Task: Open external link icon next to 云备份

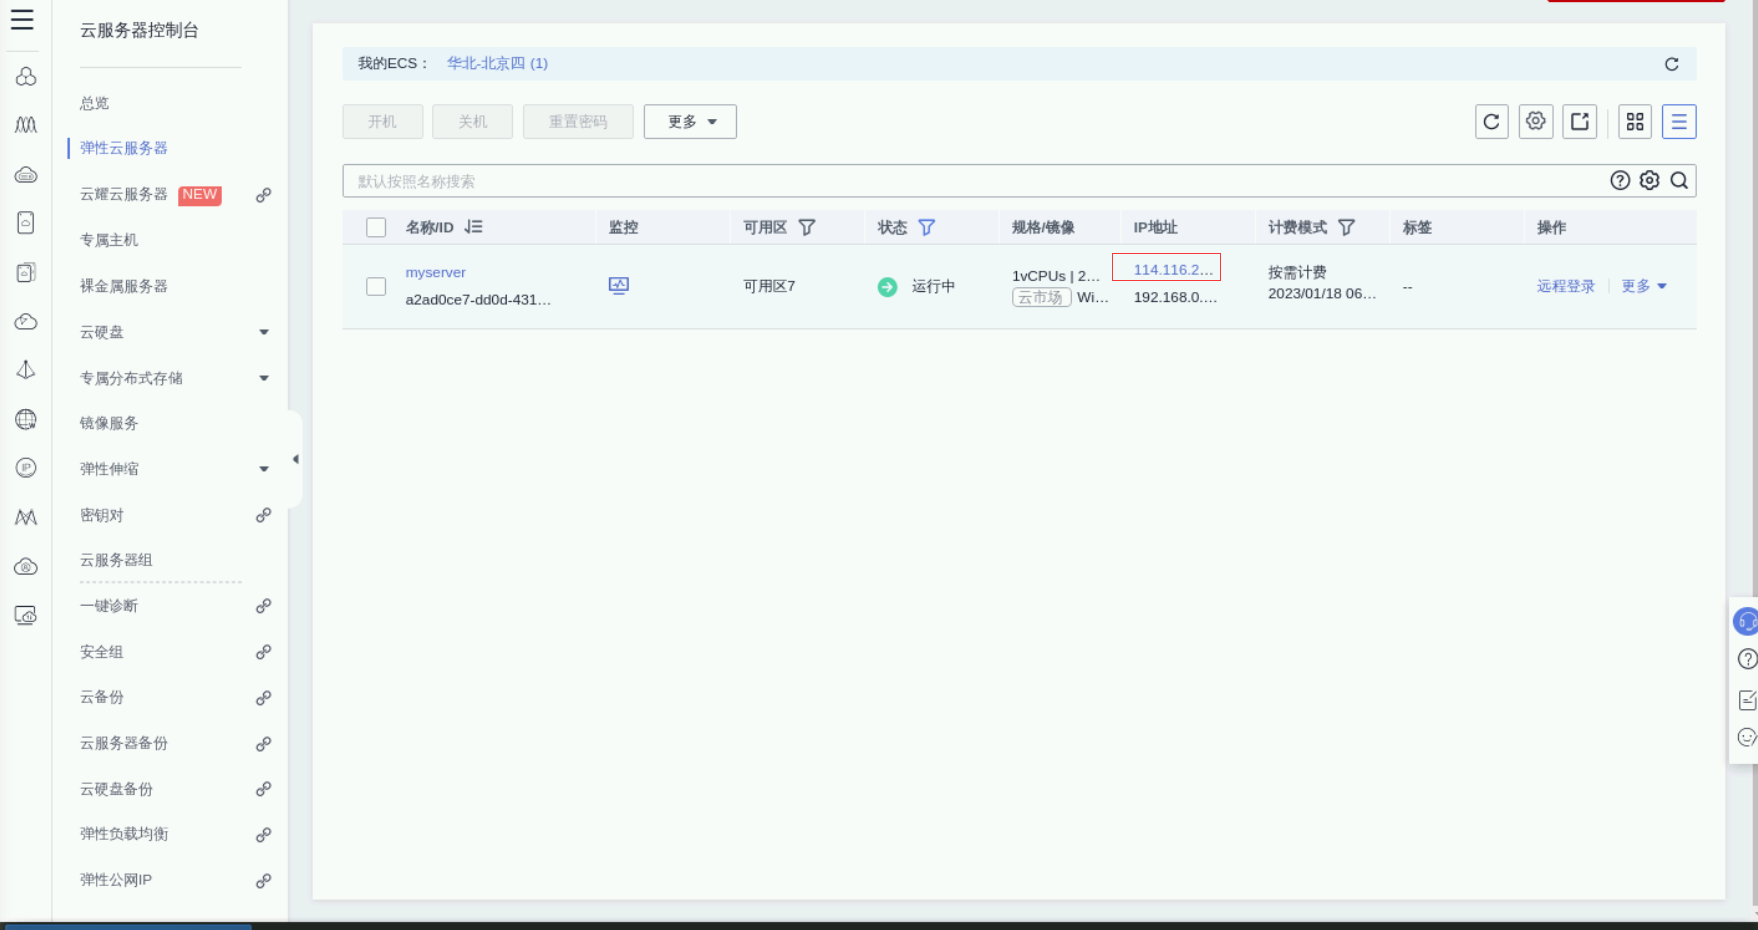Action: tap(263, 698)
